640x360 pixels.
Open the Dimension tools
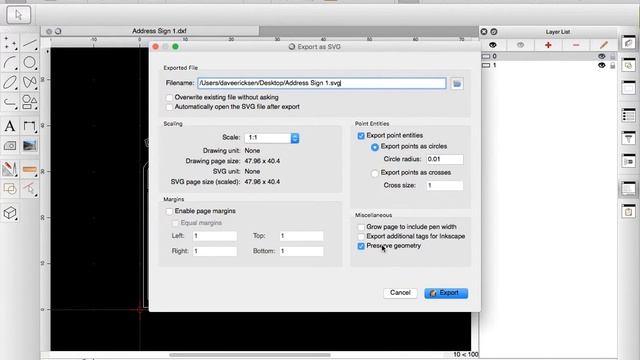coord(29,126)
